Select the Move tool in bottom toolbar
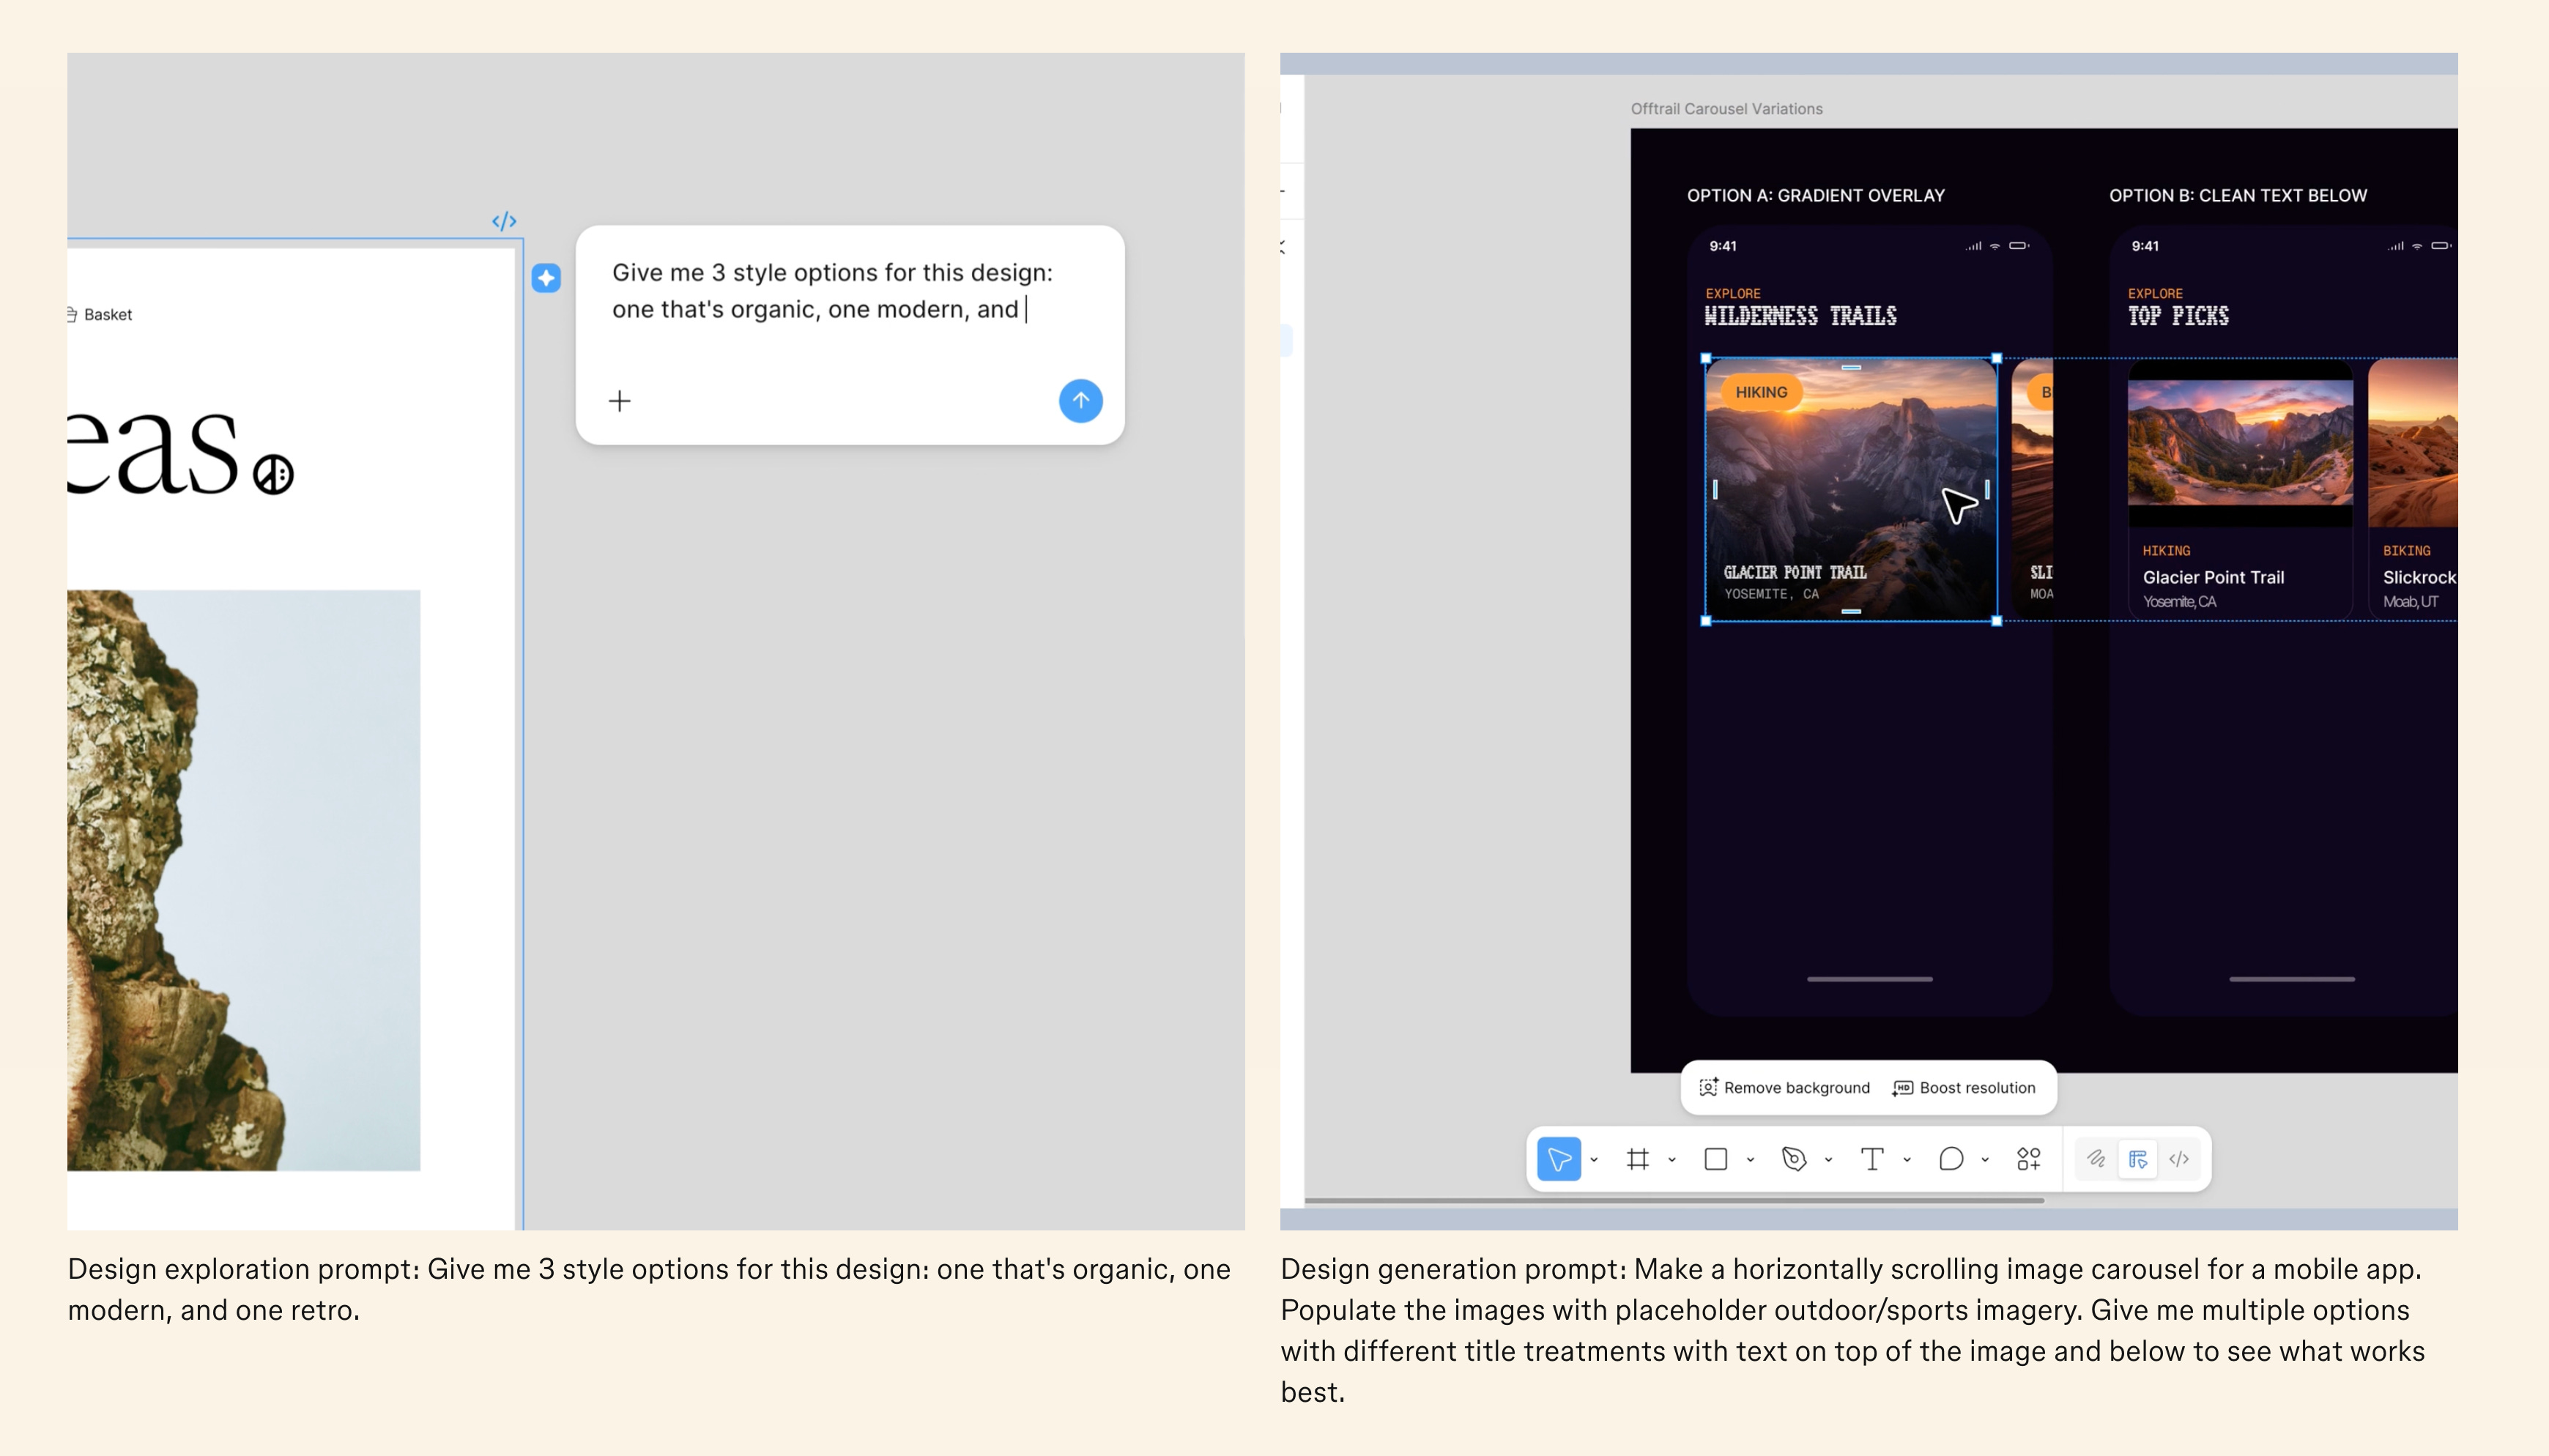The height and width of the screenshot is (1456, 2549). [1558, 1159]
